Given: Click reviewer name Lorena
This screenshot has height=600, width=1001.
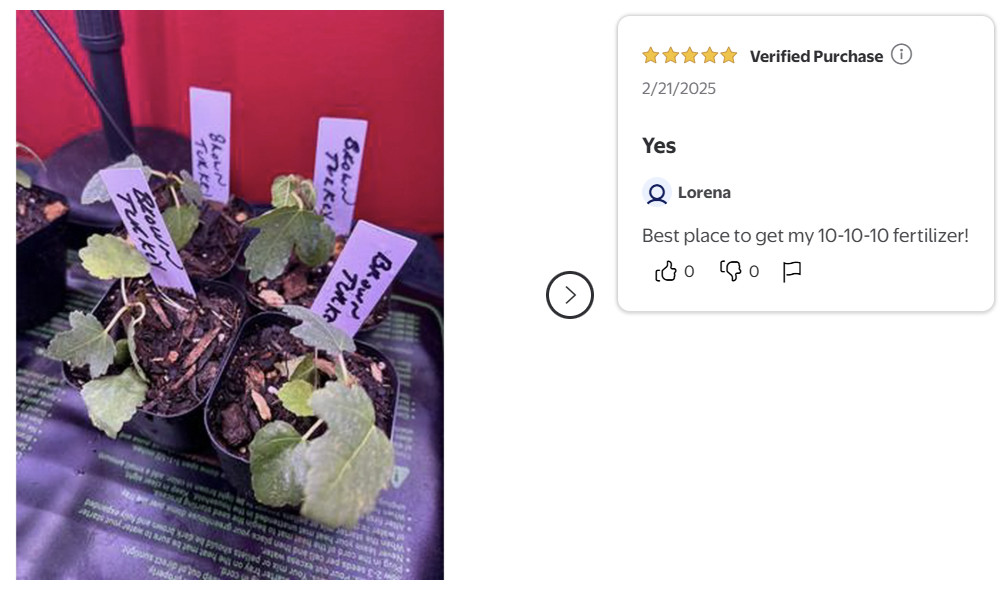Looking at the screenshot, I should tap(704, 193).
